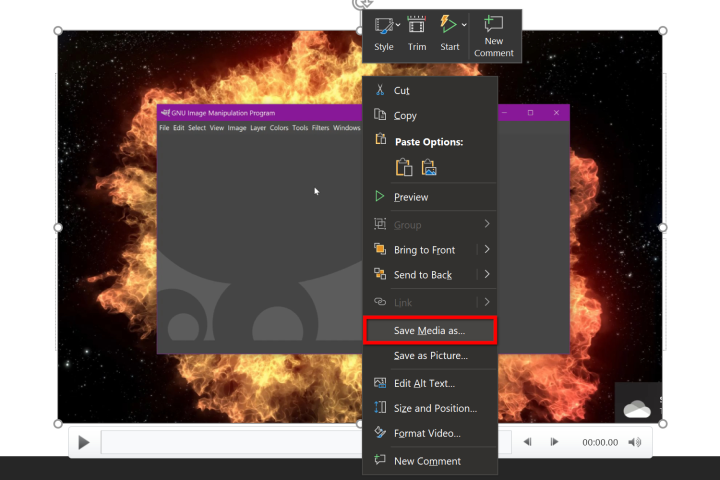Choose Cut from the context menu
This screenshot has height=480, width=720.
point(429,90)
